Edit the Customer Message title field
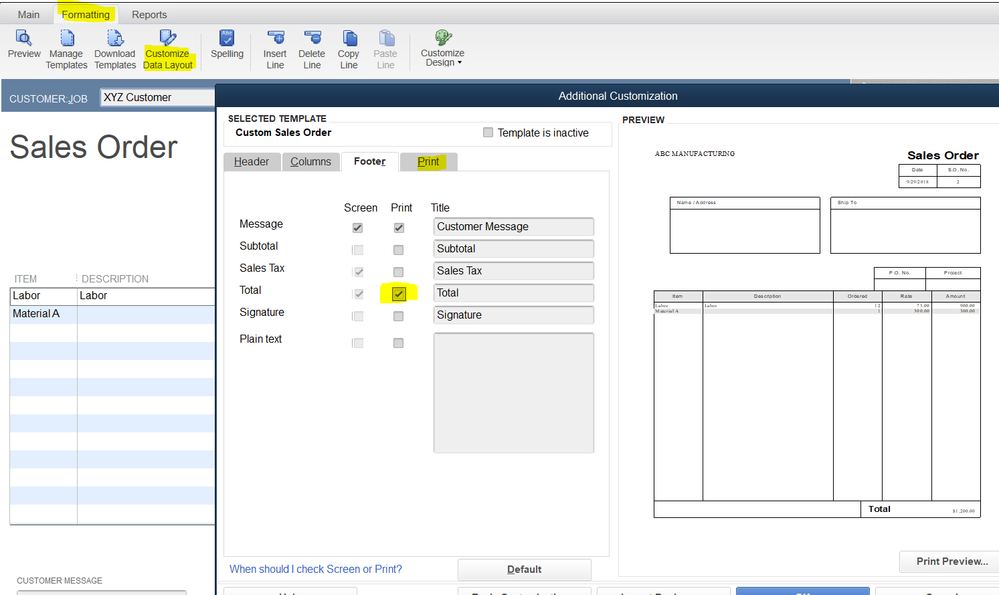This screenshot has height=595, width=999. click(x=514, y=227)
